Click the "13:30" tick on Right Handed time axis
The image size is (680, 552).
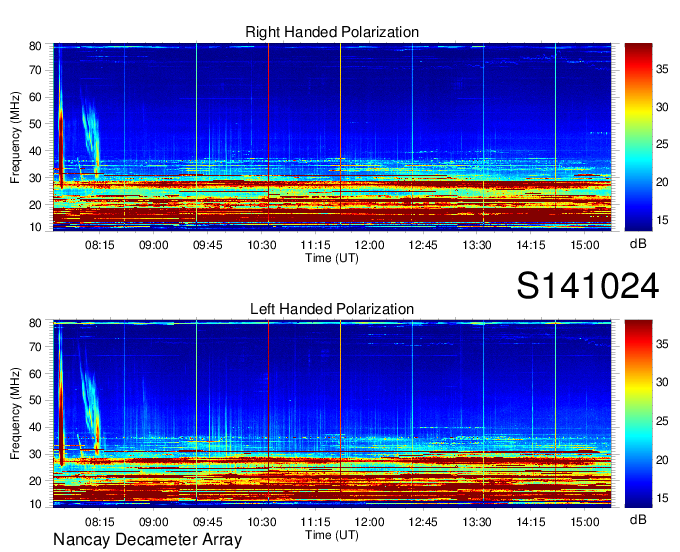click(477, 245)
